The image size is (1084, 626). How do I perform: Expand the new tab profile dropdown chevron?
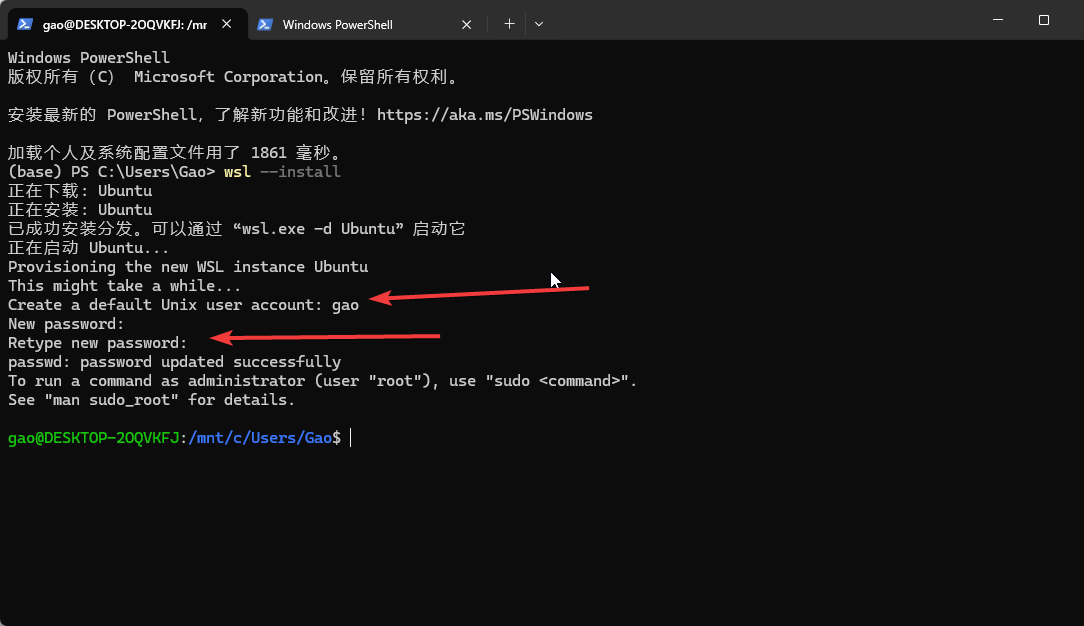tap(539, 24)
